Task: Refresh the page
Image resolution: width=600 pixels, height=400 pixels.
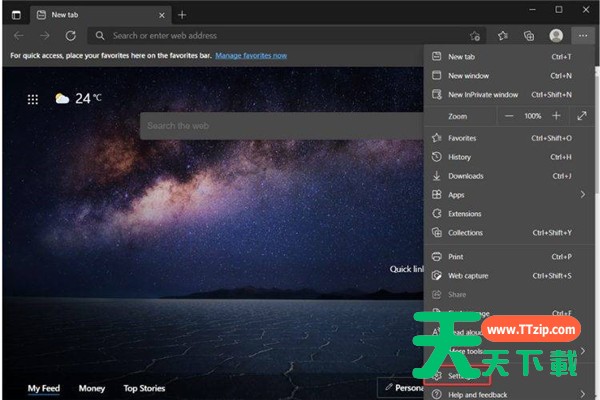Action: 71,36
